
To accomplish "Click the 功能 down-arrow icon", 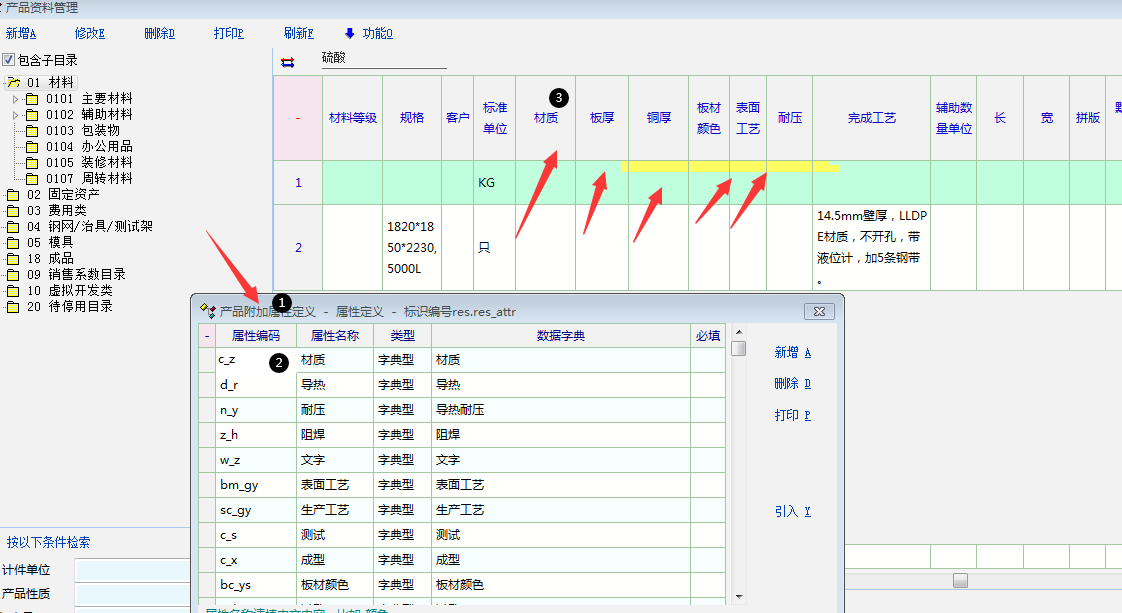I will [349, 33].
